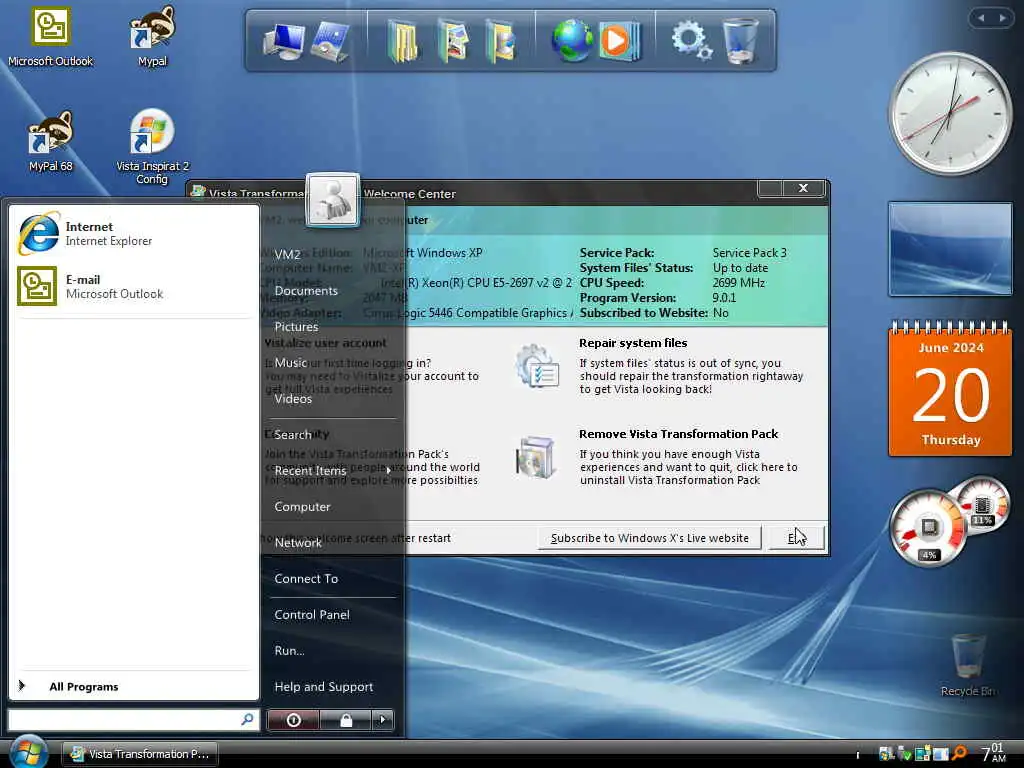This screenshot has height=768, width=1024.
Task: Click the user account picture in Start menu
Action: pyautogui.click(x=333, y=199)
